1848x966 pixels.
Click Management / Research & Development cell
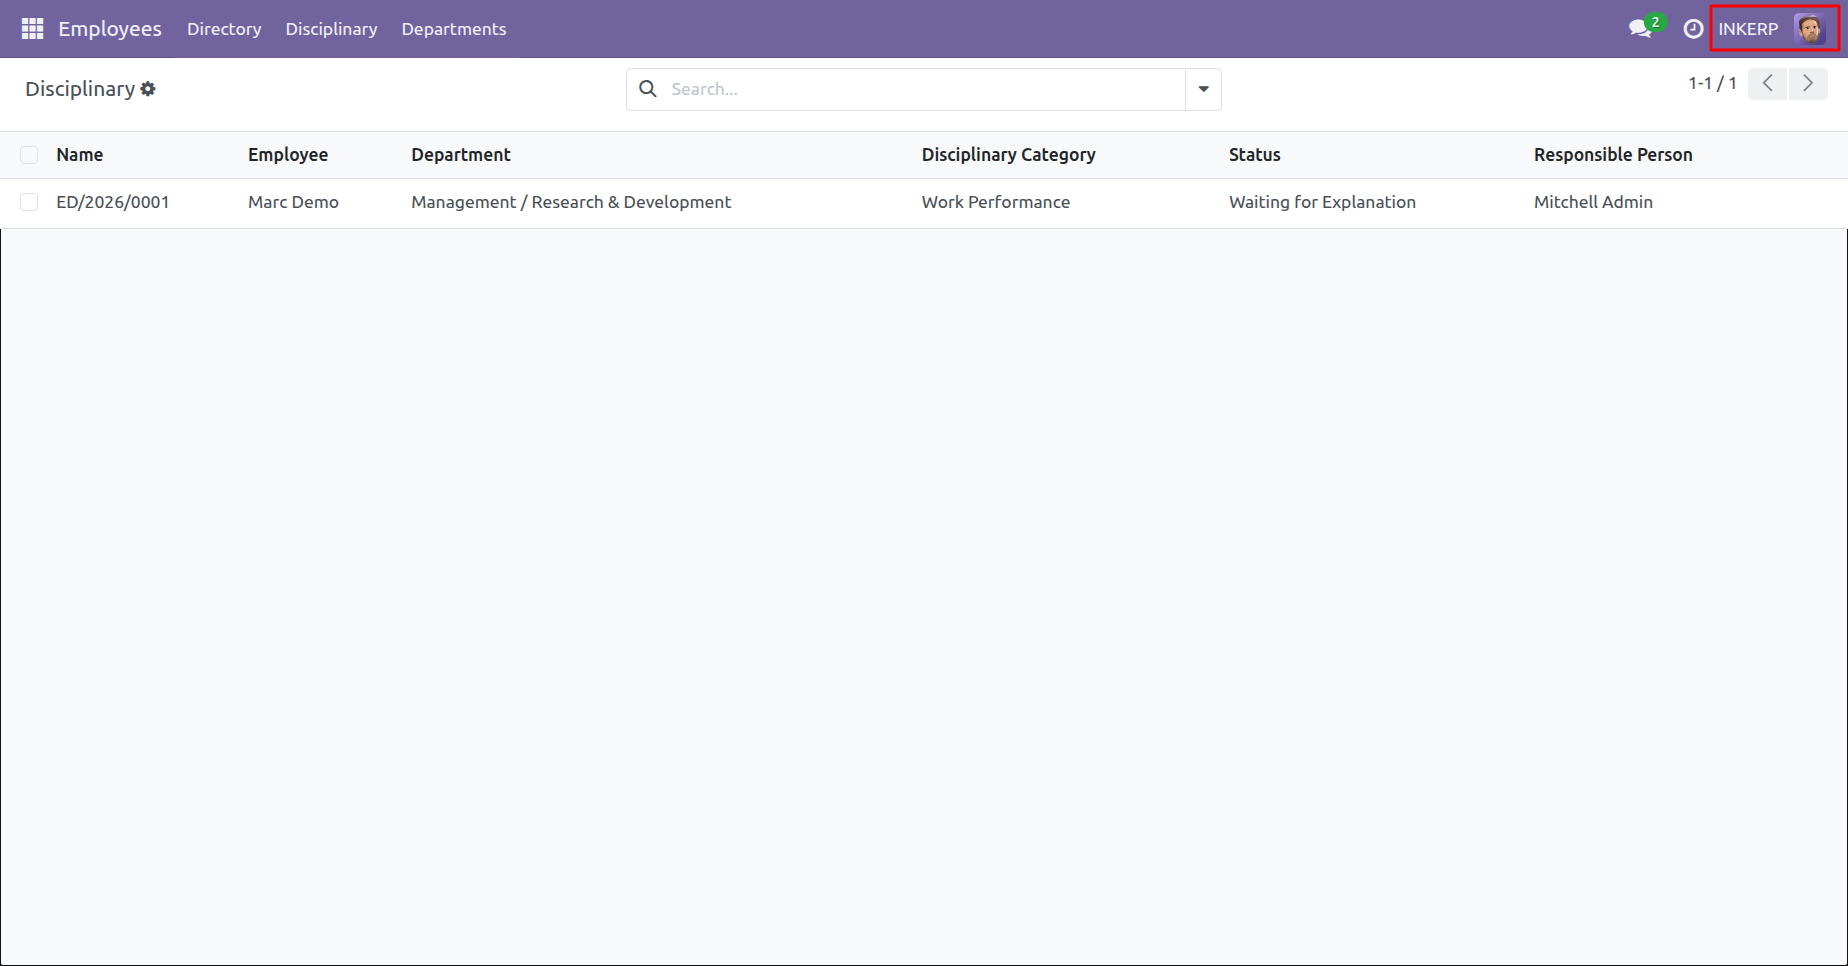click(571, 202)
